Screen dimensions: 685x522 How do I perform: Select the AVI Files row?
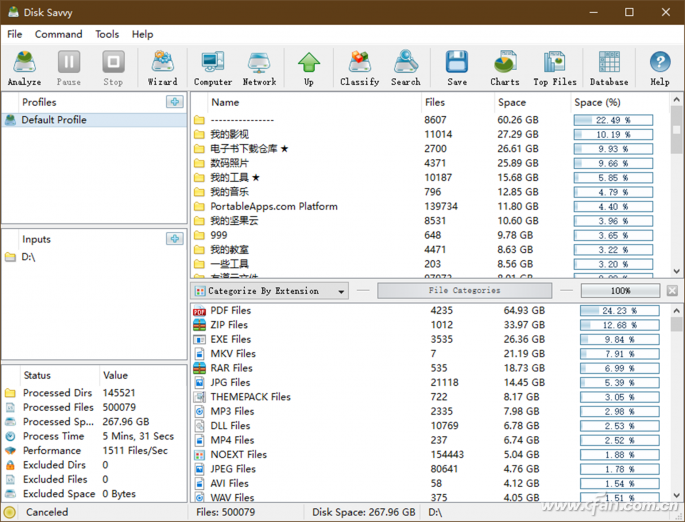pos(430,484)
